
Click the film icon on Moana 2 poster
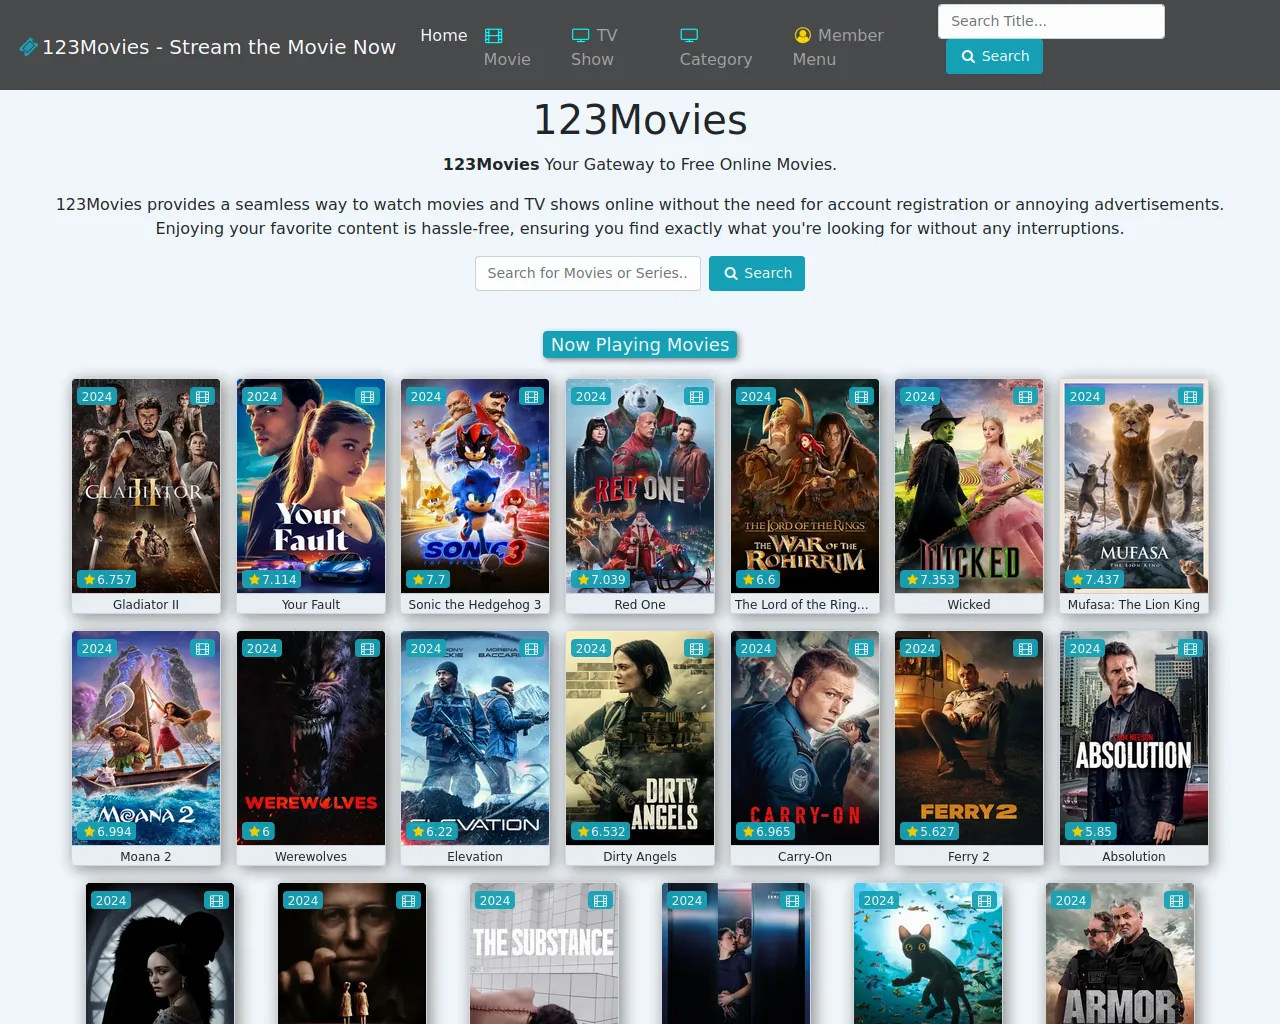[203, 649]
